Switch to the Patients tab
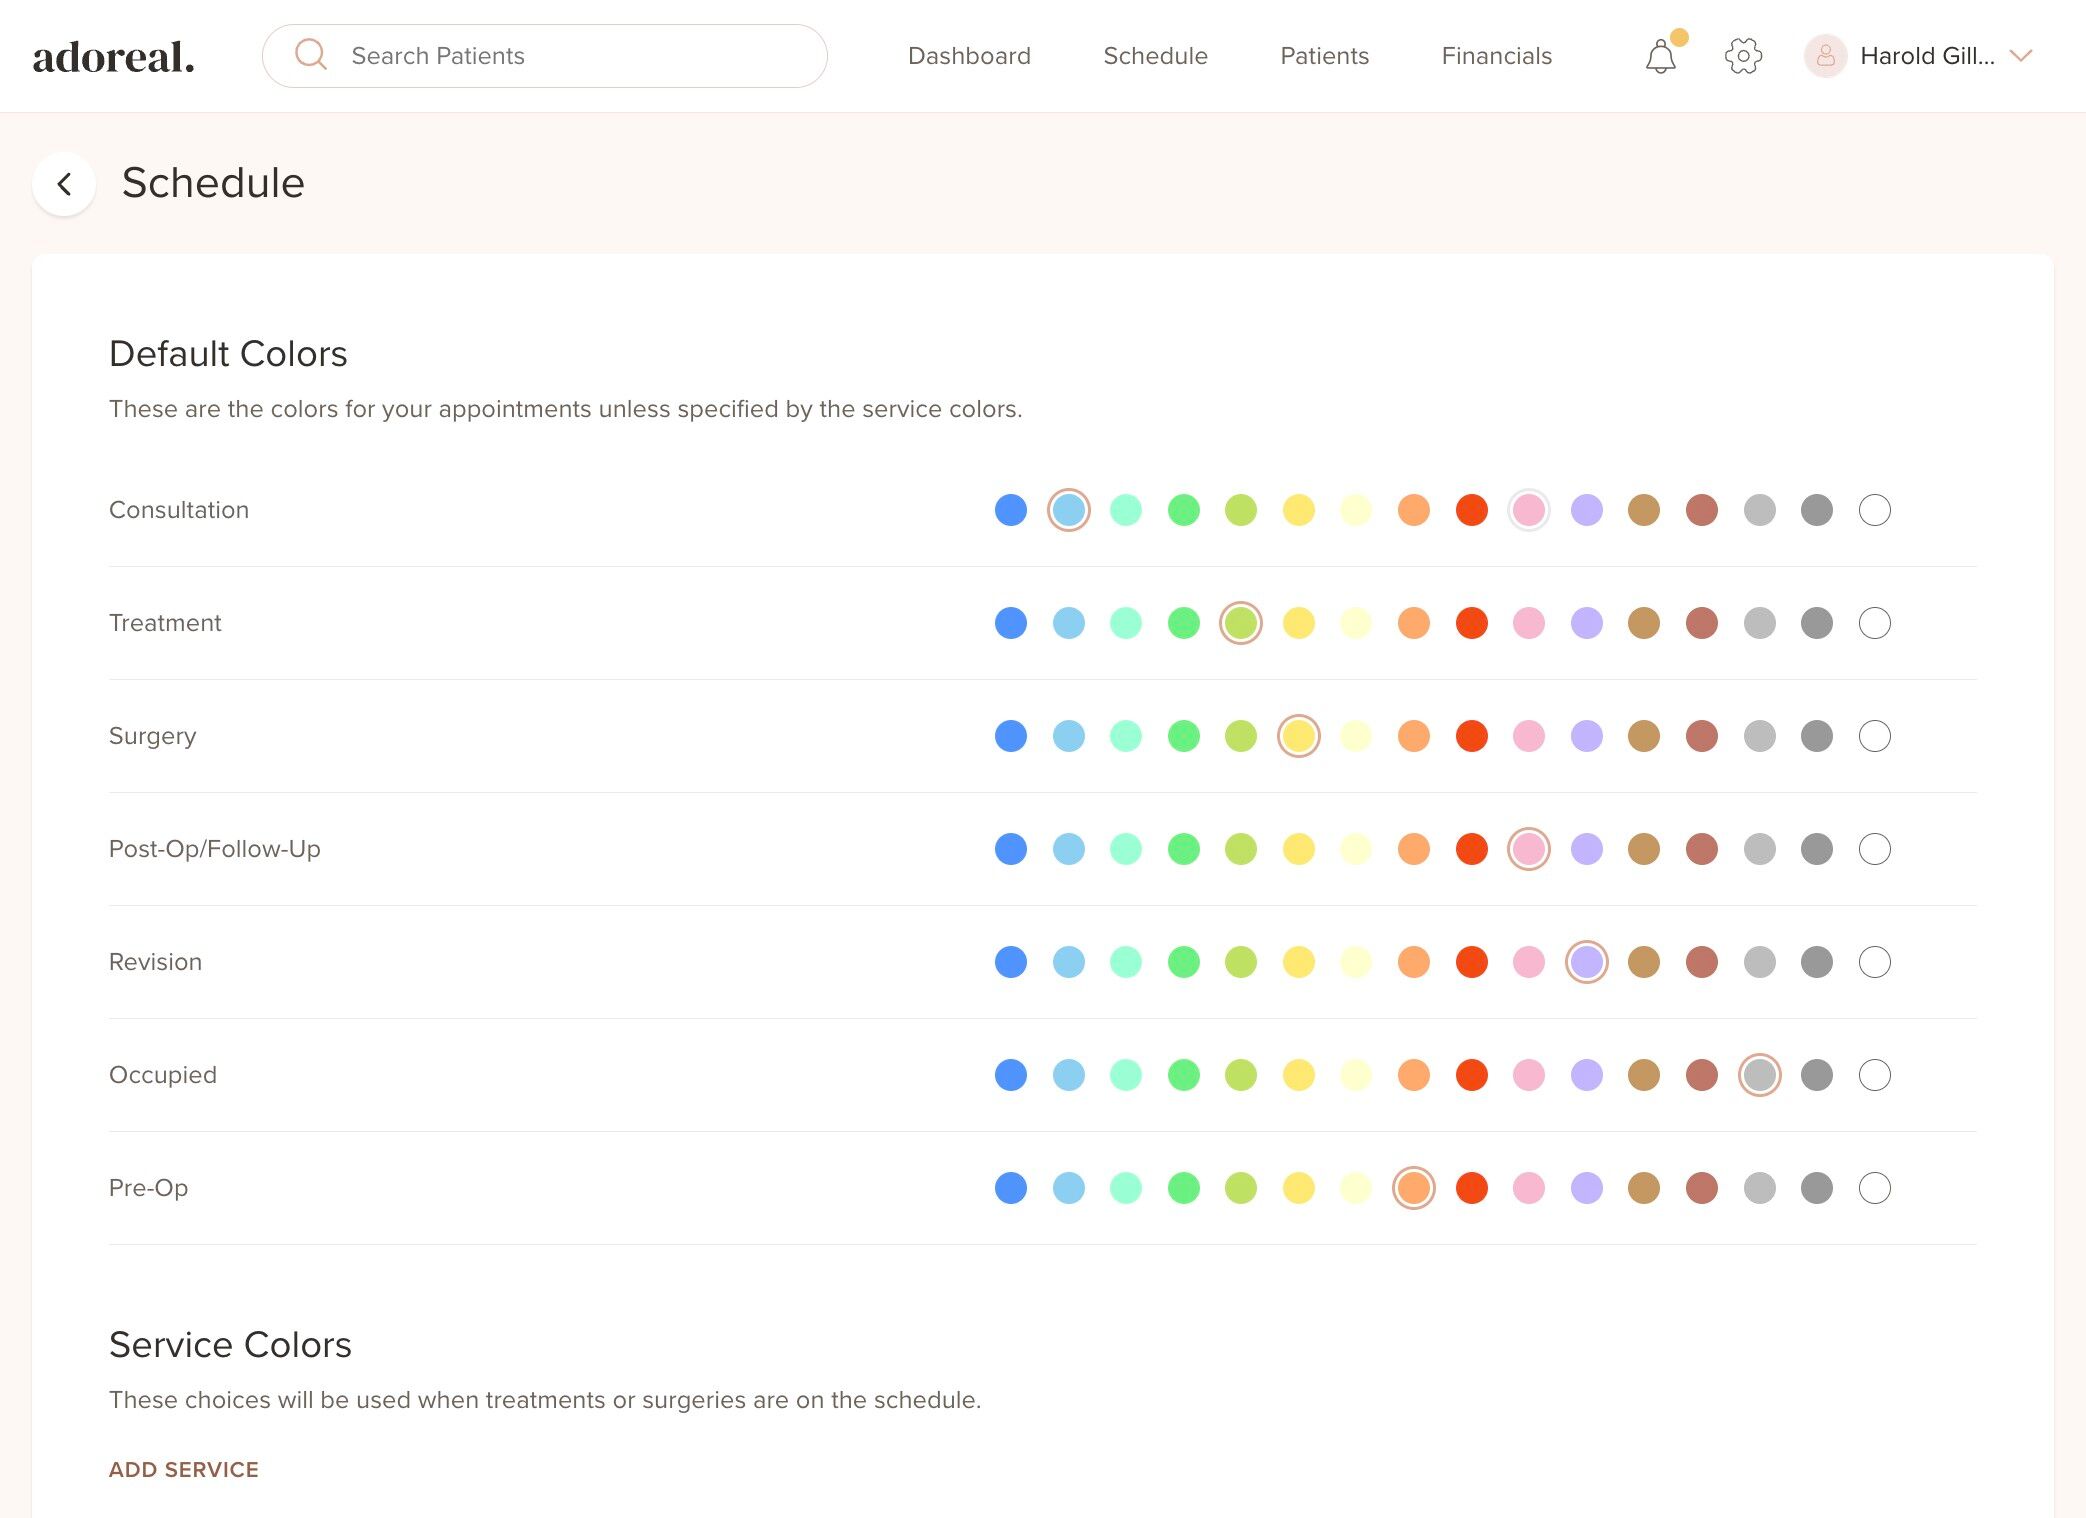 click(x=1324, y=56)
